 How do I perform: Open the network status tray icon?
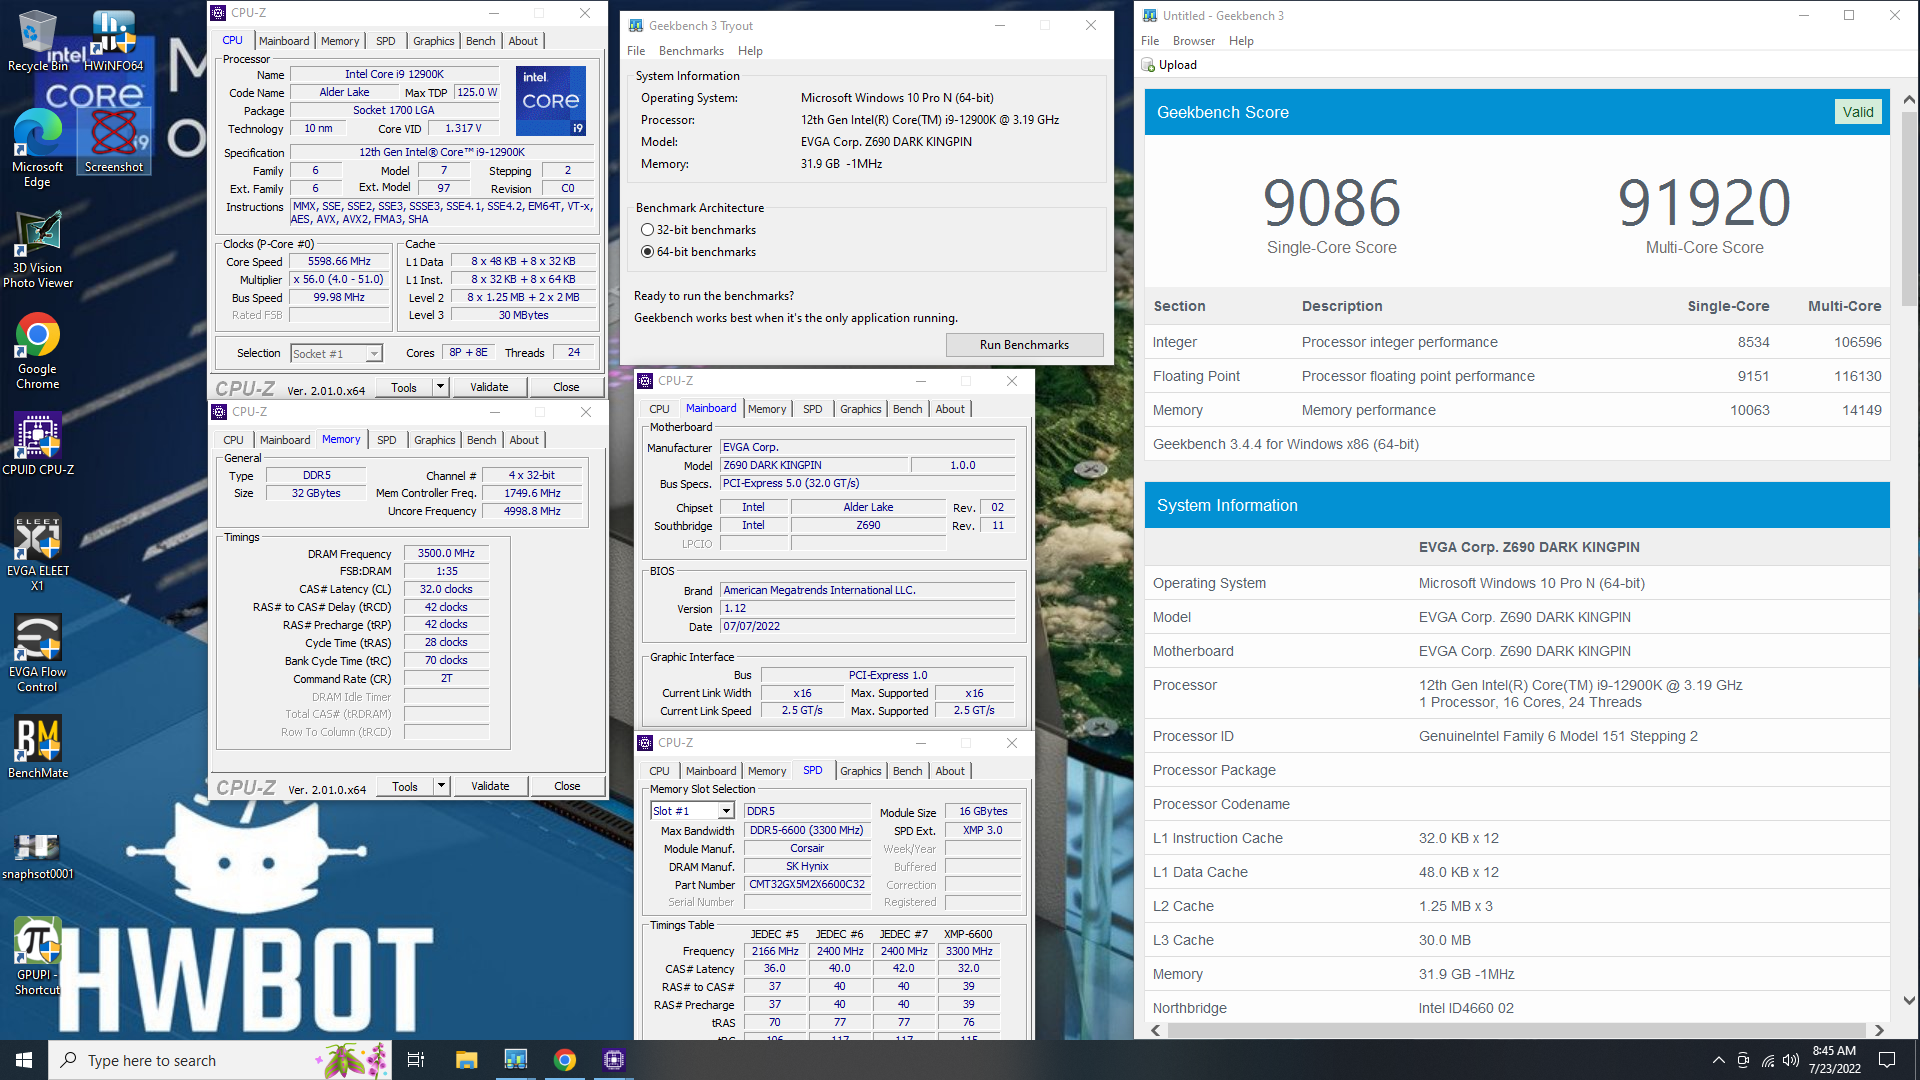click(1767, 1060)
